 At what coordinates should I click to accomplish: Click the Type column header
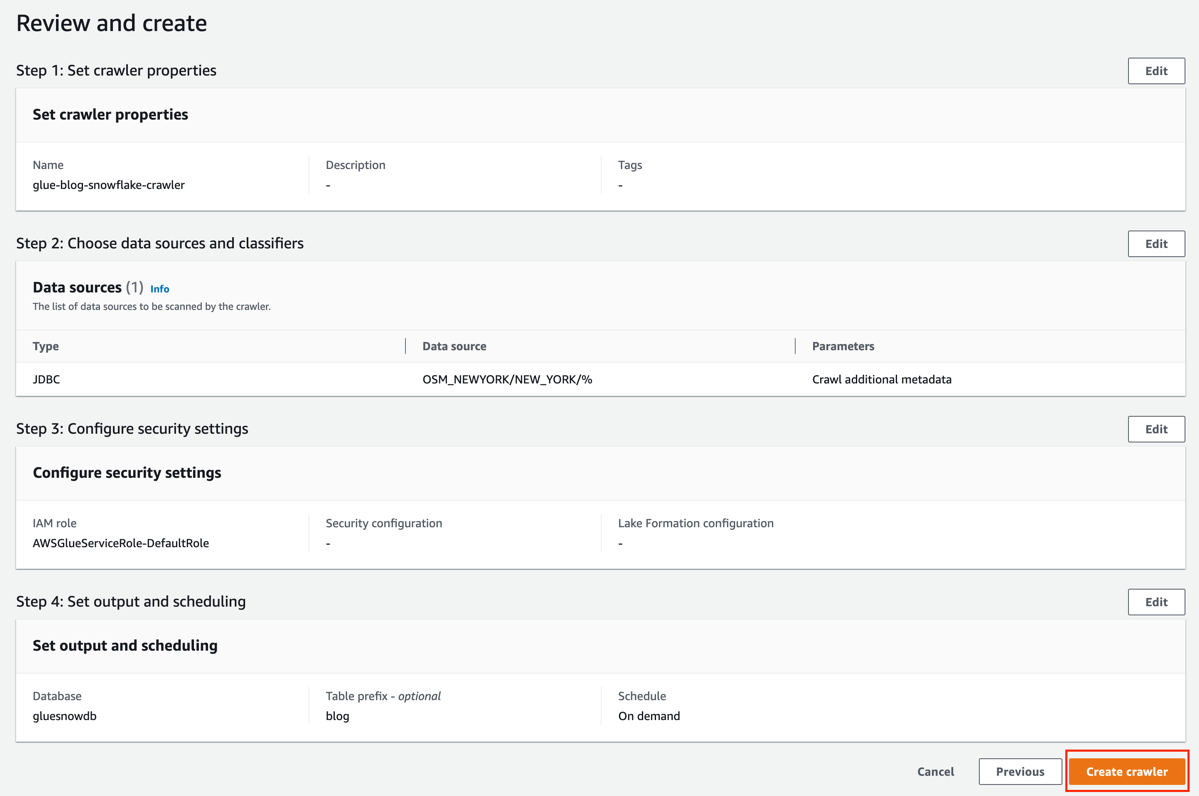[46, 346]
